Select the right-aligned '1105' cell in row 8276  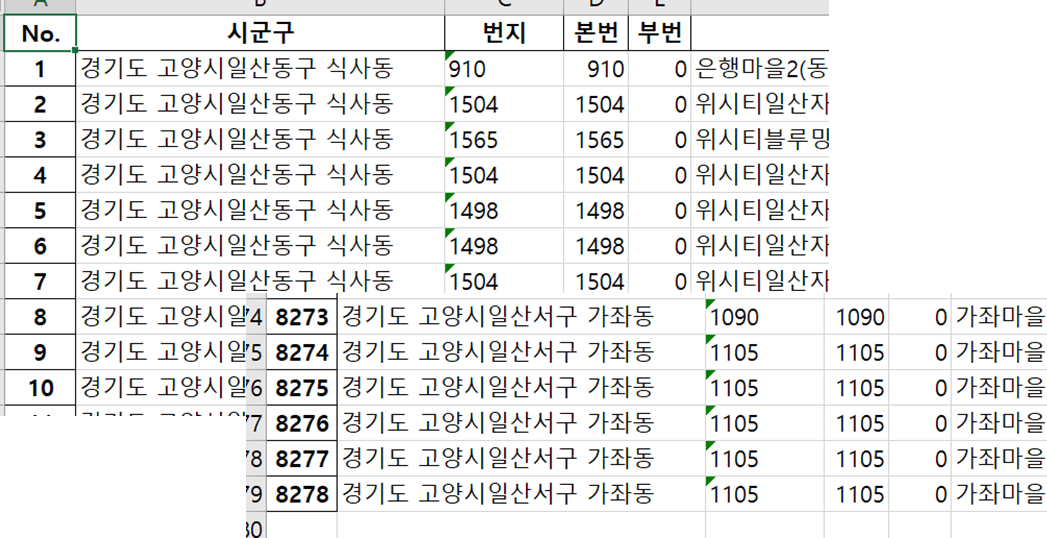coord(856,423)
